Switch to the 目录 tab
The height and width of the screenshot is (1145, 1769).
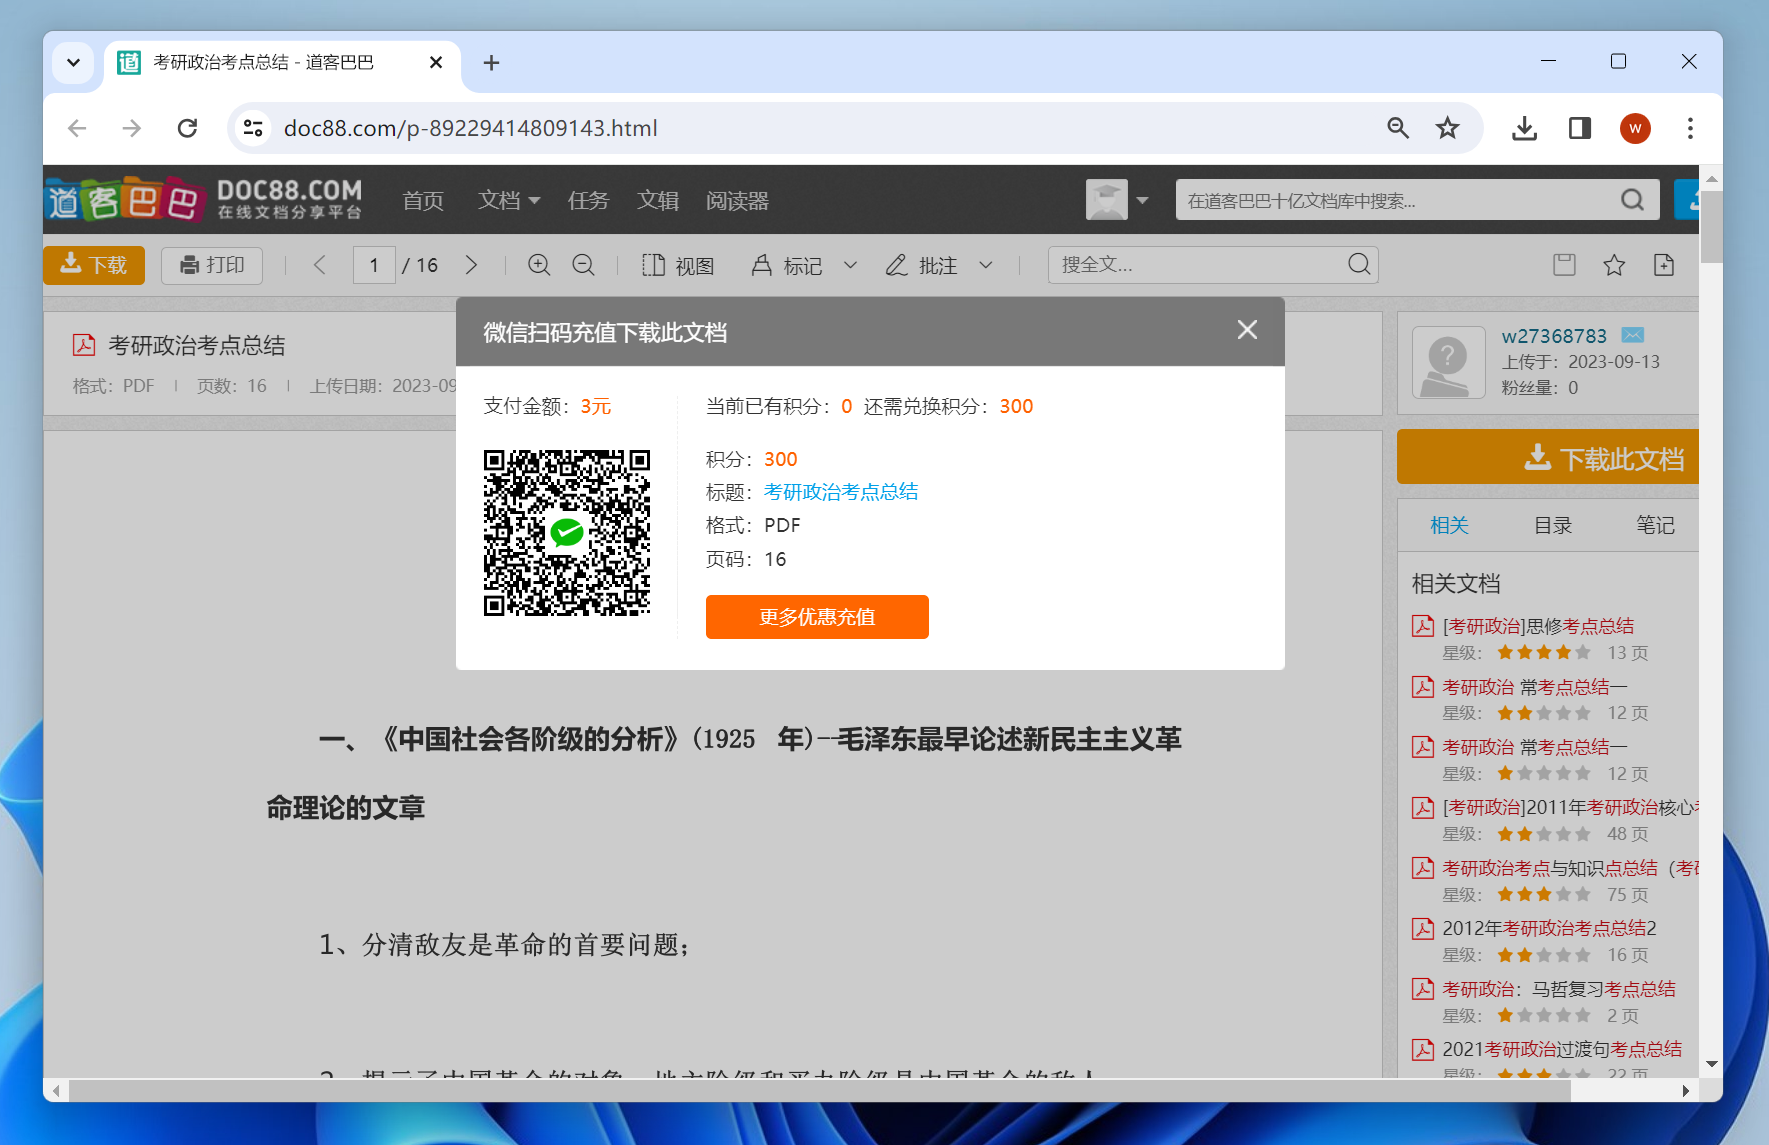point(1553,525)
